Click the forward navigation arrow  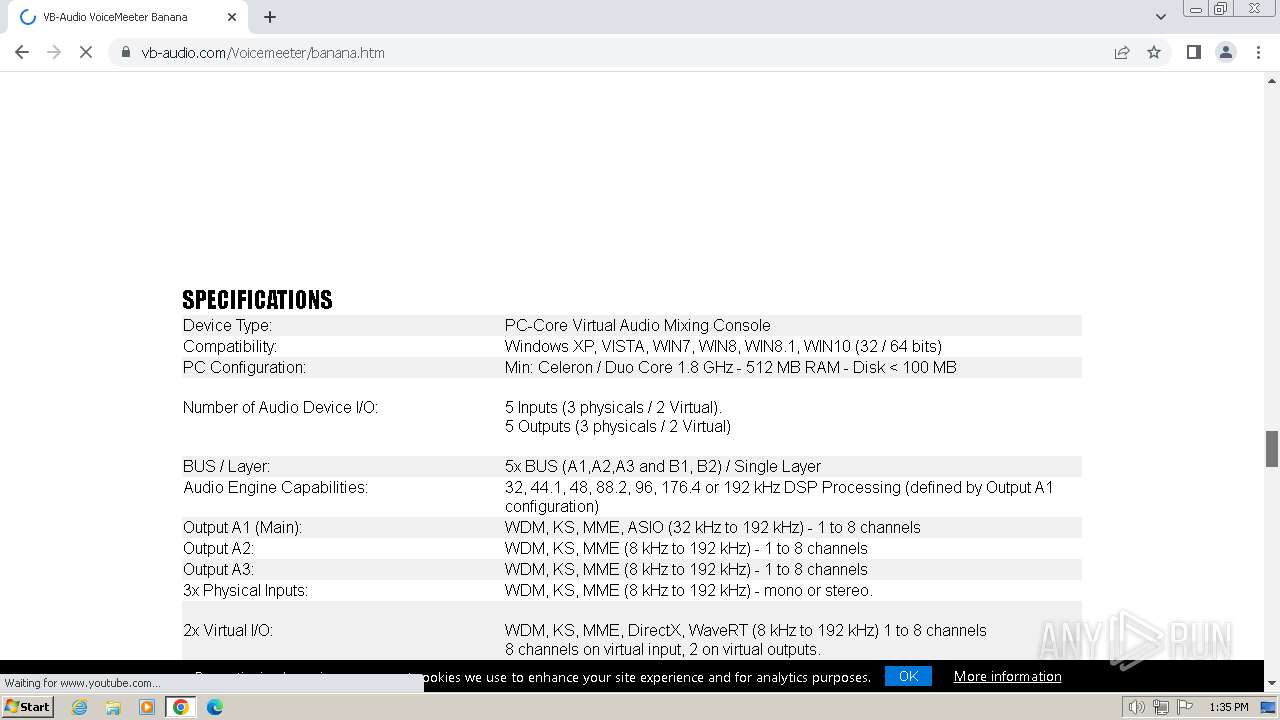54,52
